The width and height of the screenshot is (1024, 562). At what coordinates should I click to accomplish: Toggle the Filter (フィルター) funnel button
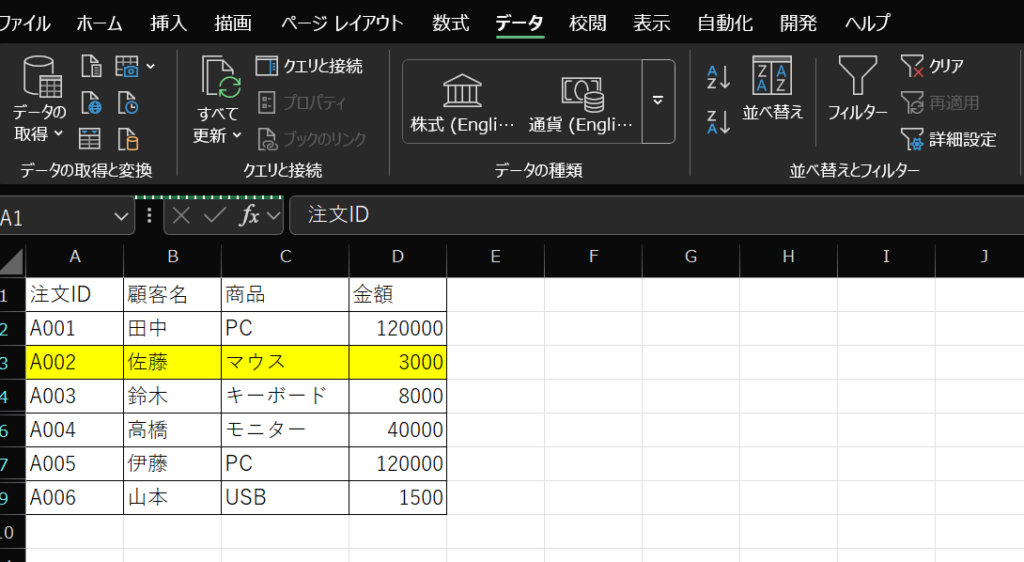[856, 88]
